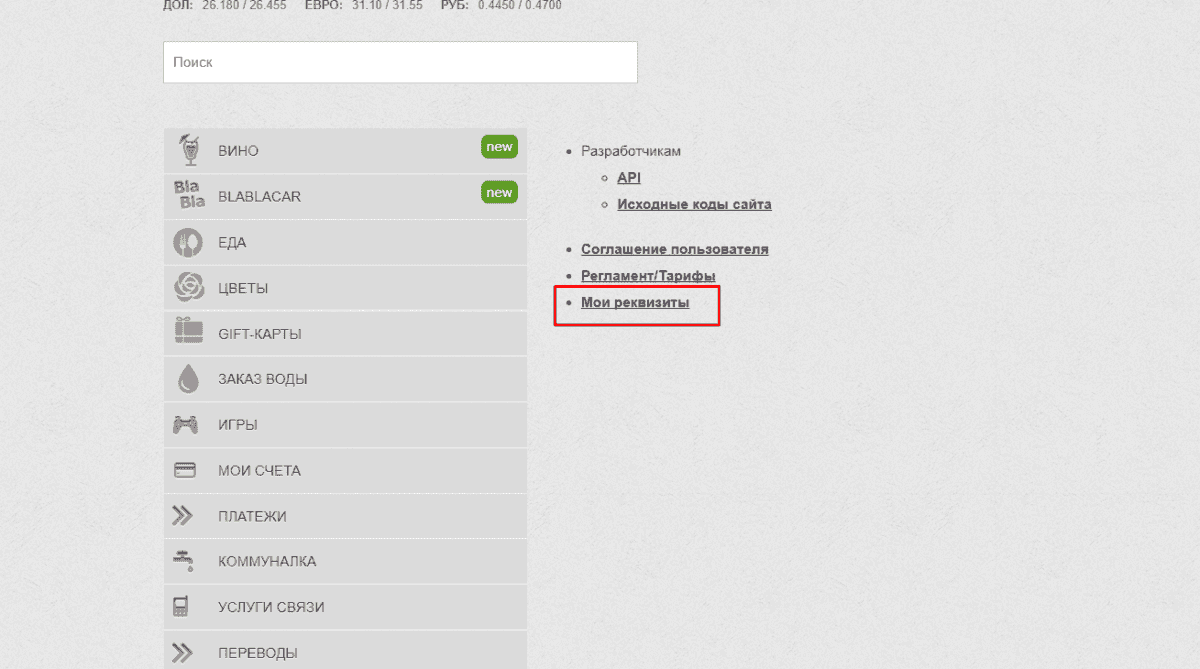Open the ПЕРЕВОДЫ menu item
This screenshot has height=669, width=1200.
point(257,653)
